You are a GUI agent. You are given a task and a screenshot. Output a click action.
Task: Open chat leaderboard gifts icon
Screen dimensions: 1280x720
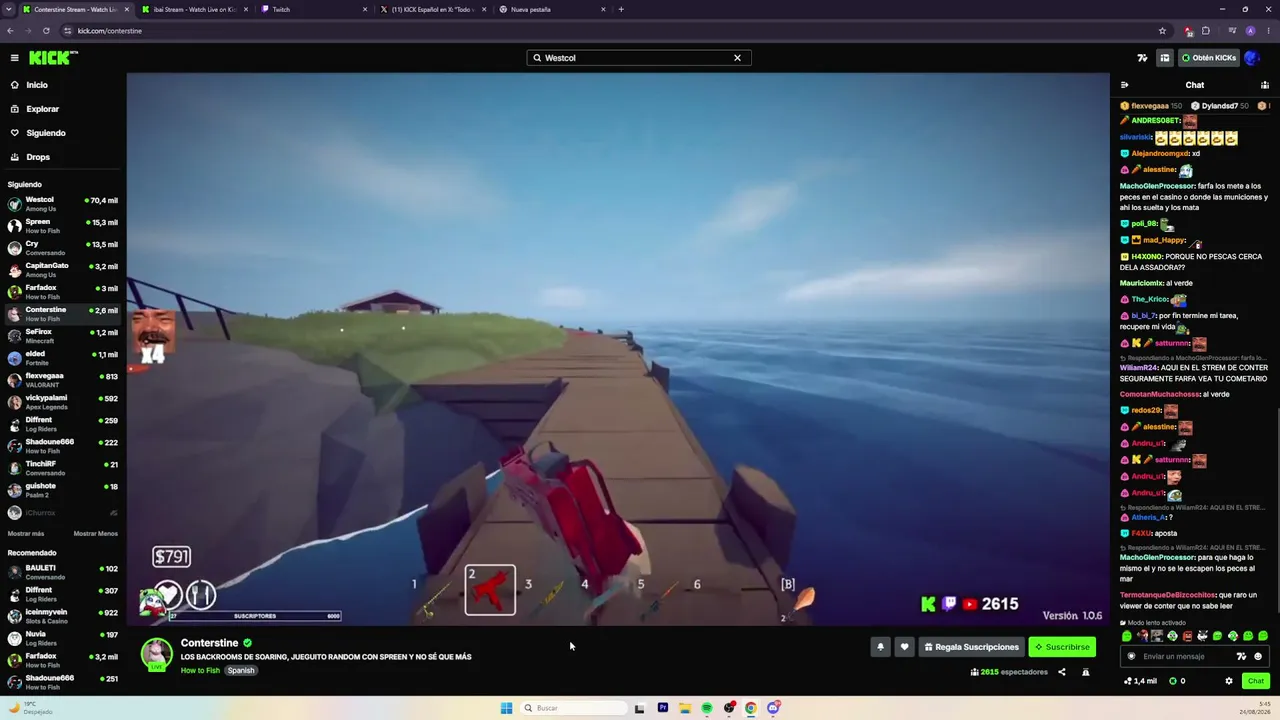1265,85
